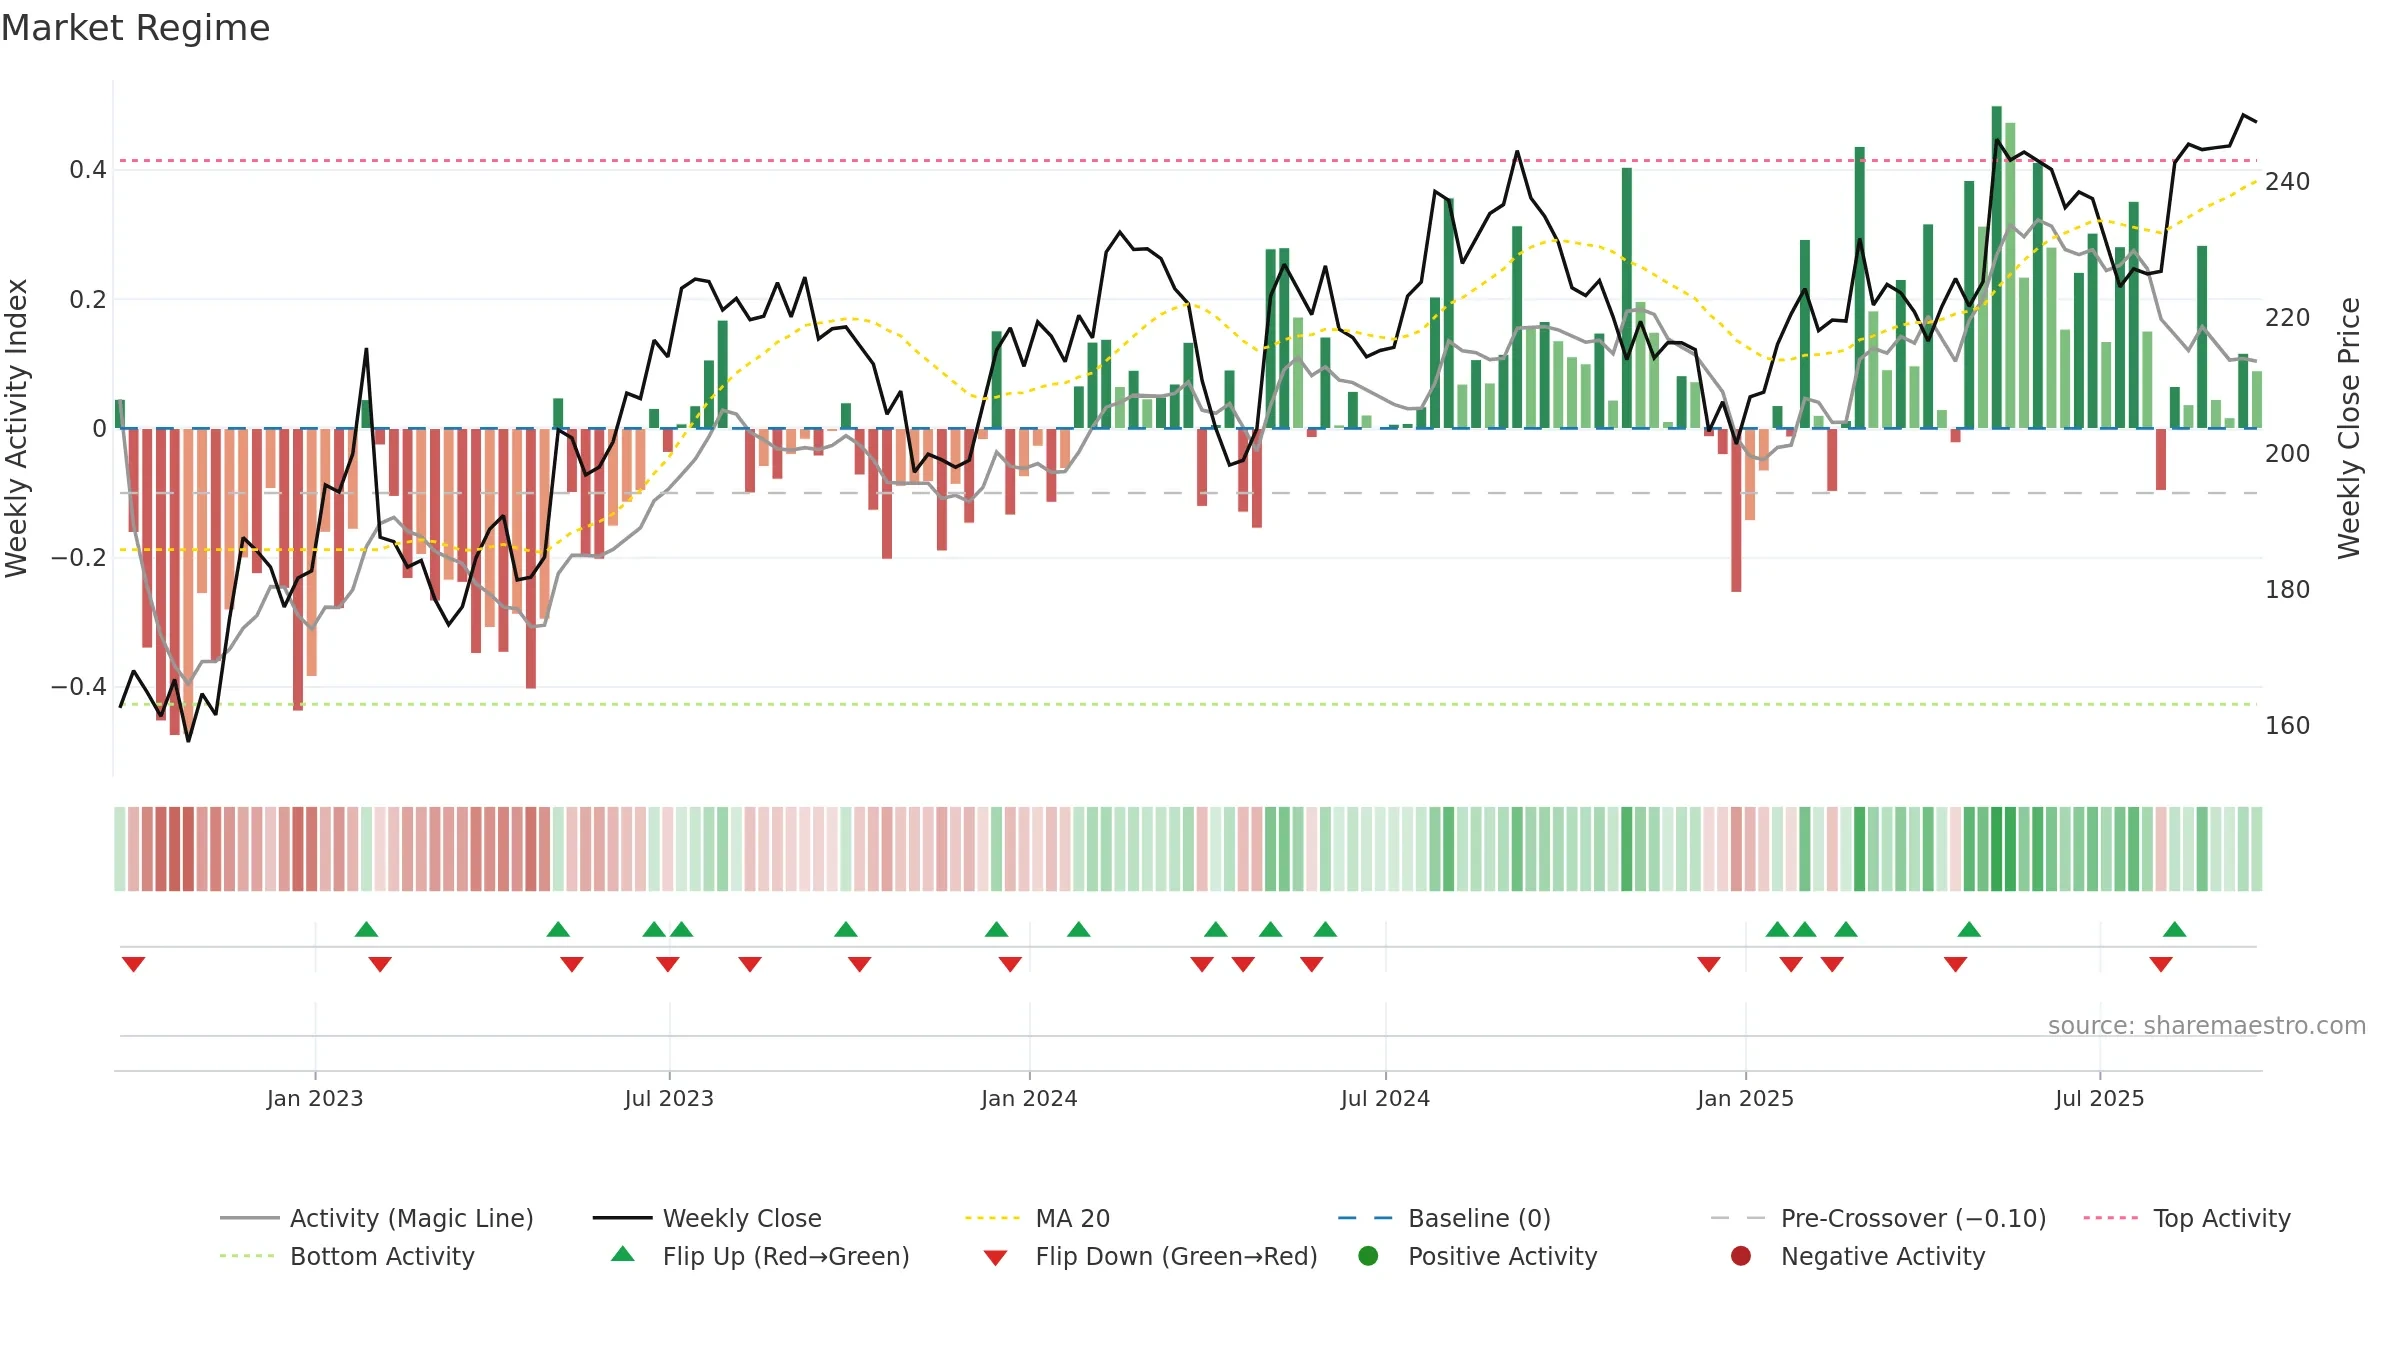Click the Negative Activity red circle legend icon

point(1741,1255)
